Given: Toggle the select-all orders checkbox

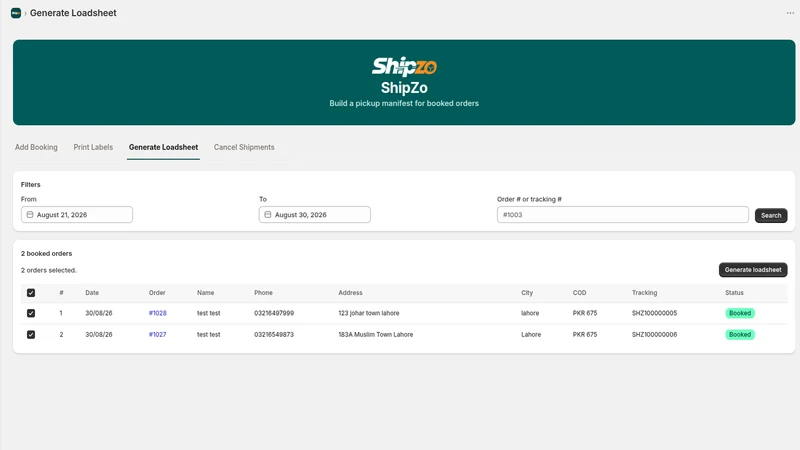Looking at the screenshot, I should (31, 293).
